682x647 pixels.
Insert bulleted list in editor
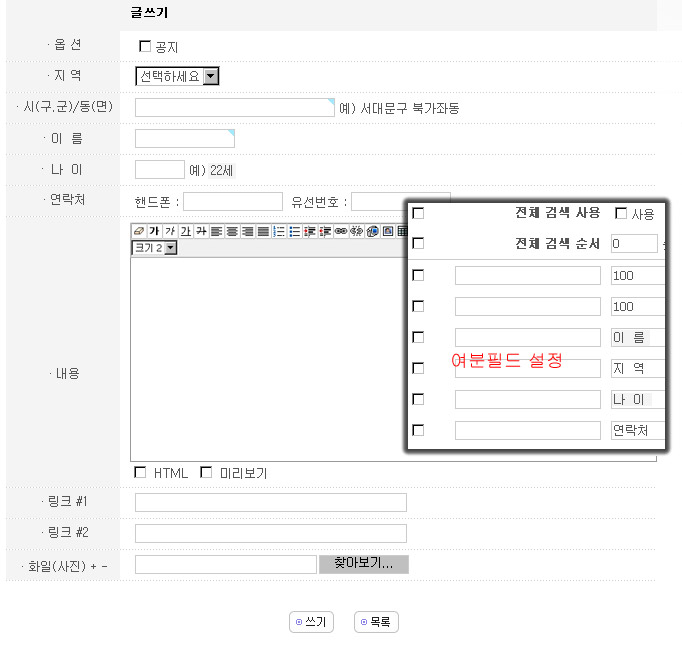(x=294, y=231)
